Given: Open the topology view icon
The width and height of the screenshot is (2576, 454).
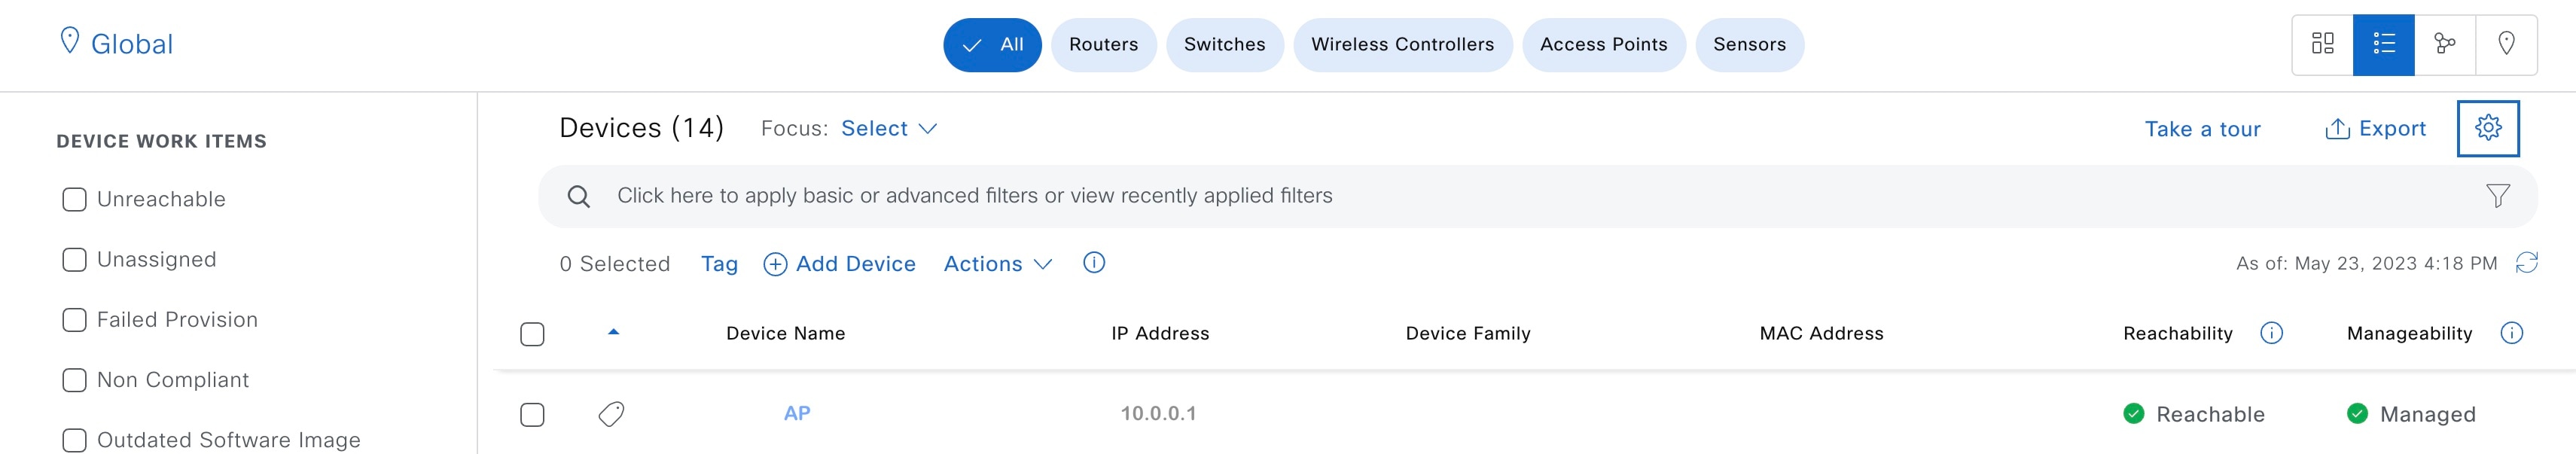Looking at the screenshot, I should 2444,44.
